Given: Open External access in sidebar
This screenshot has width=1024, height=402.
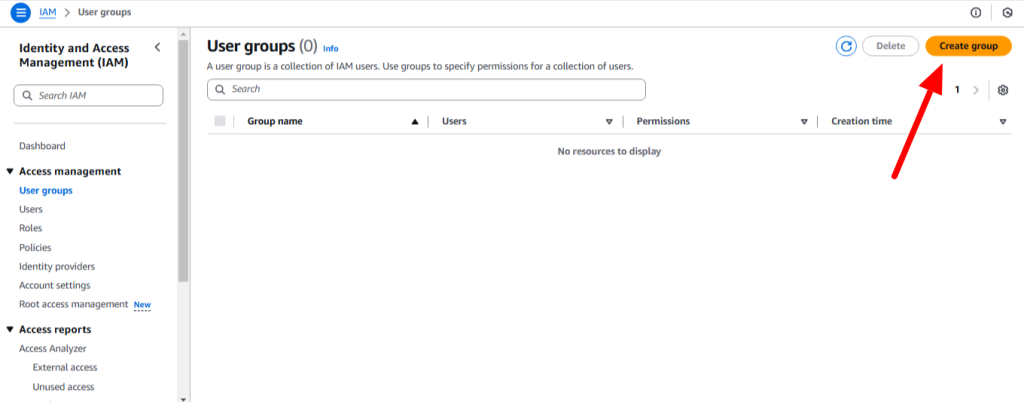Looking at the screenshot, I should [x=65, y=367].
